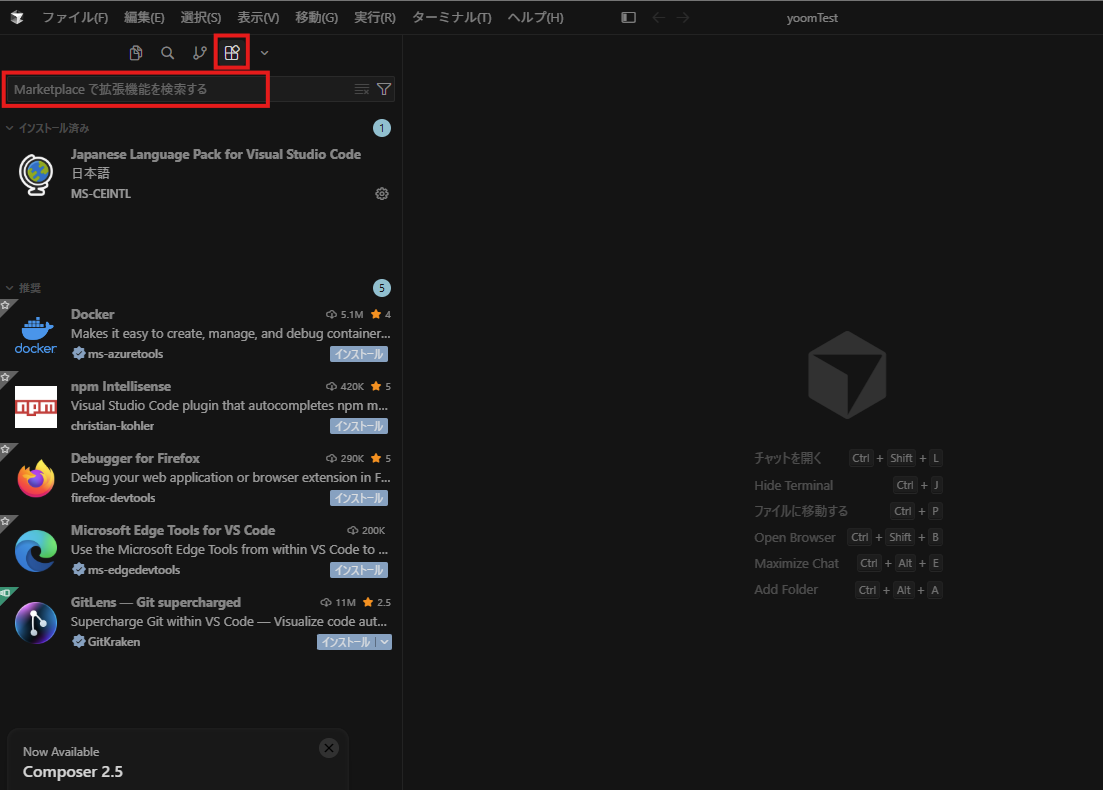The width and height of the screenshot is (1103, 790).
Task: Click the GitLens logo icon
Action: click(x=36, y=623)
